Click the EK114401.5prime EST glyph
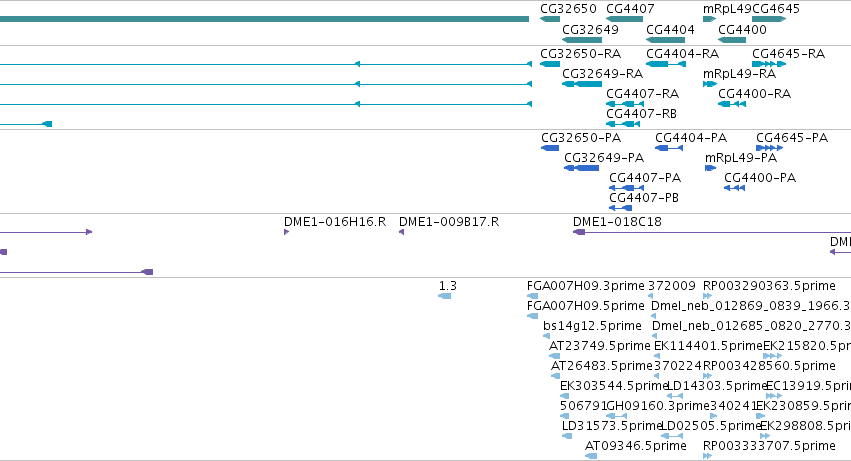 657,357
